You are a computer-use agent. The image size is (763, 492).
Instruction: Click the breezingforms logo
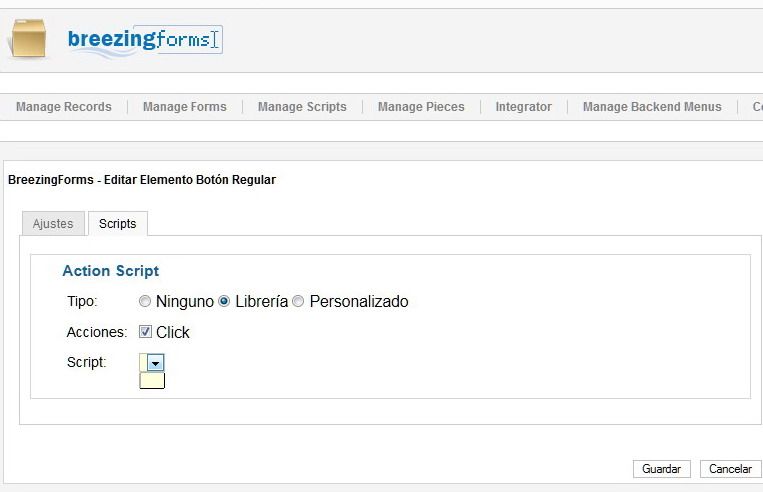(x=145, y=40)
